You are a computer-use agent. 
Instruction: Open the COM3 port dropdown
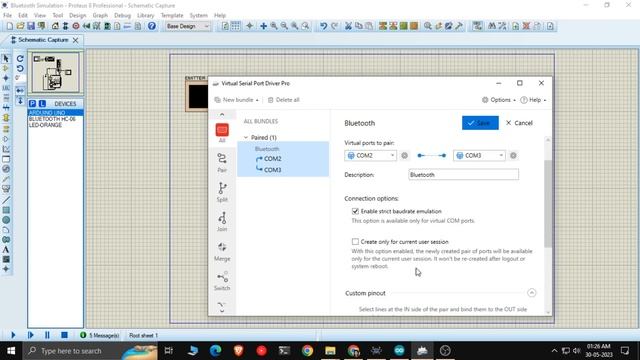(x=479, y=156)
